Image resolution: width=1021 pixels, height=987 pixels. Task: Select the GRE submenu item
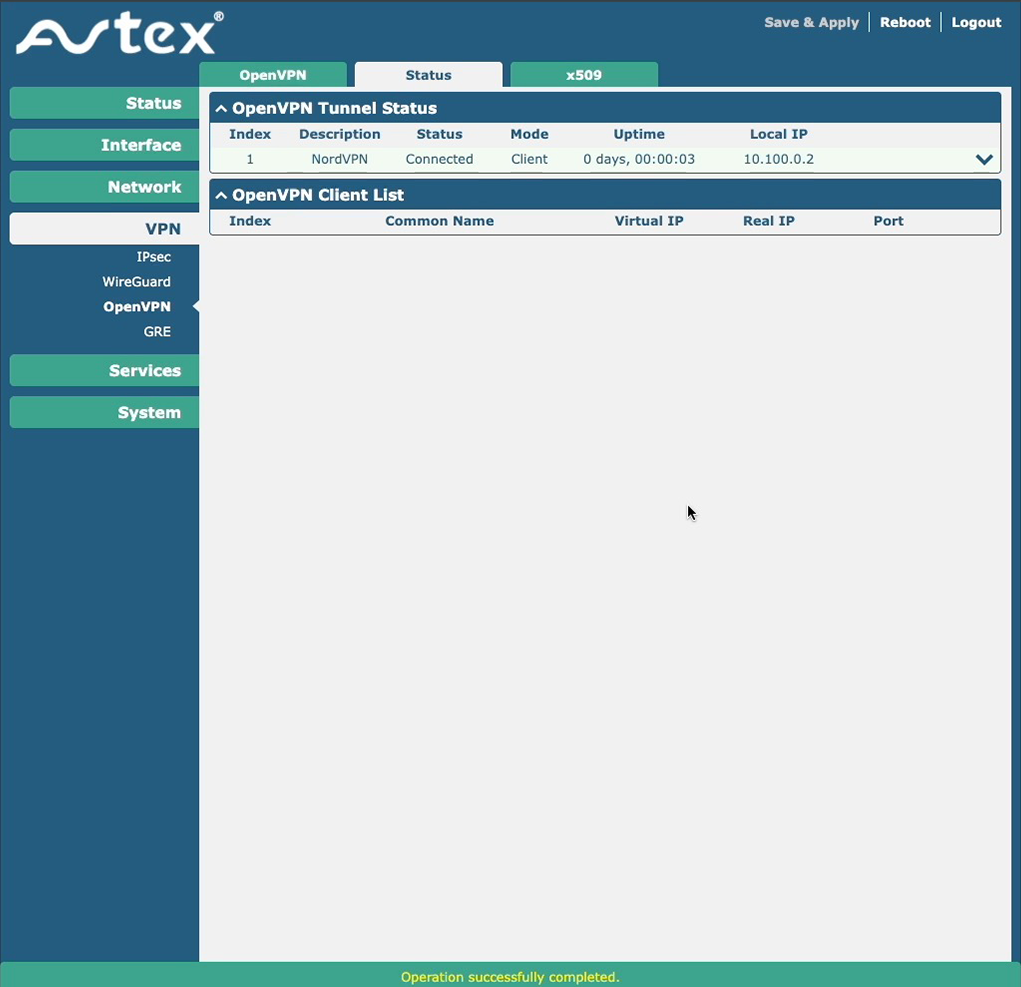[x=157, y=332]
